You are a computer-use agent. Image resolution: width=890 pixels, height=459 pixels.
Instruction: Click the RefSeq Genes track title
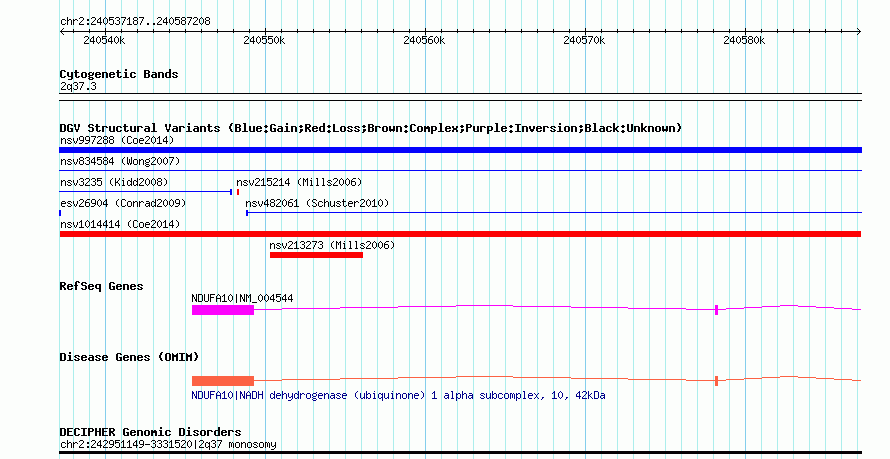tap(101, 286)
